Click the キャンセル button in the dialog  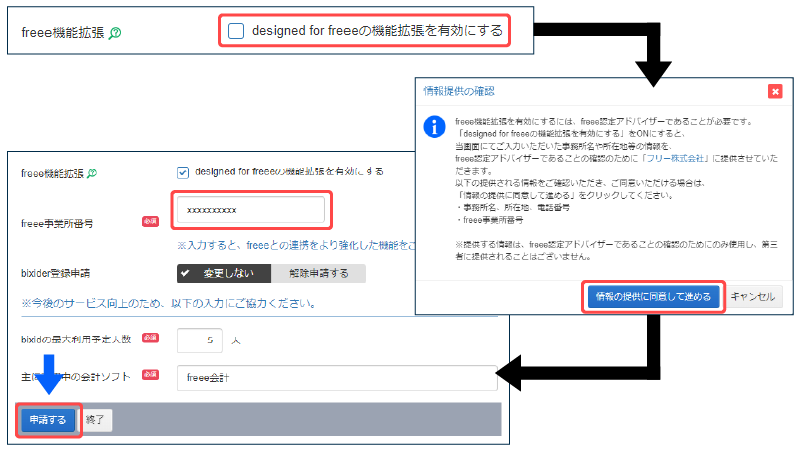753,296
